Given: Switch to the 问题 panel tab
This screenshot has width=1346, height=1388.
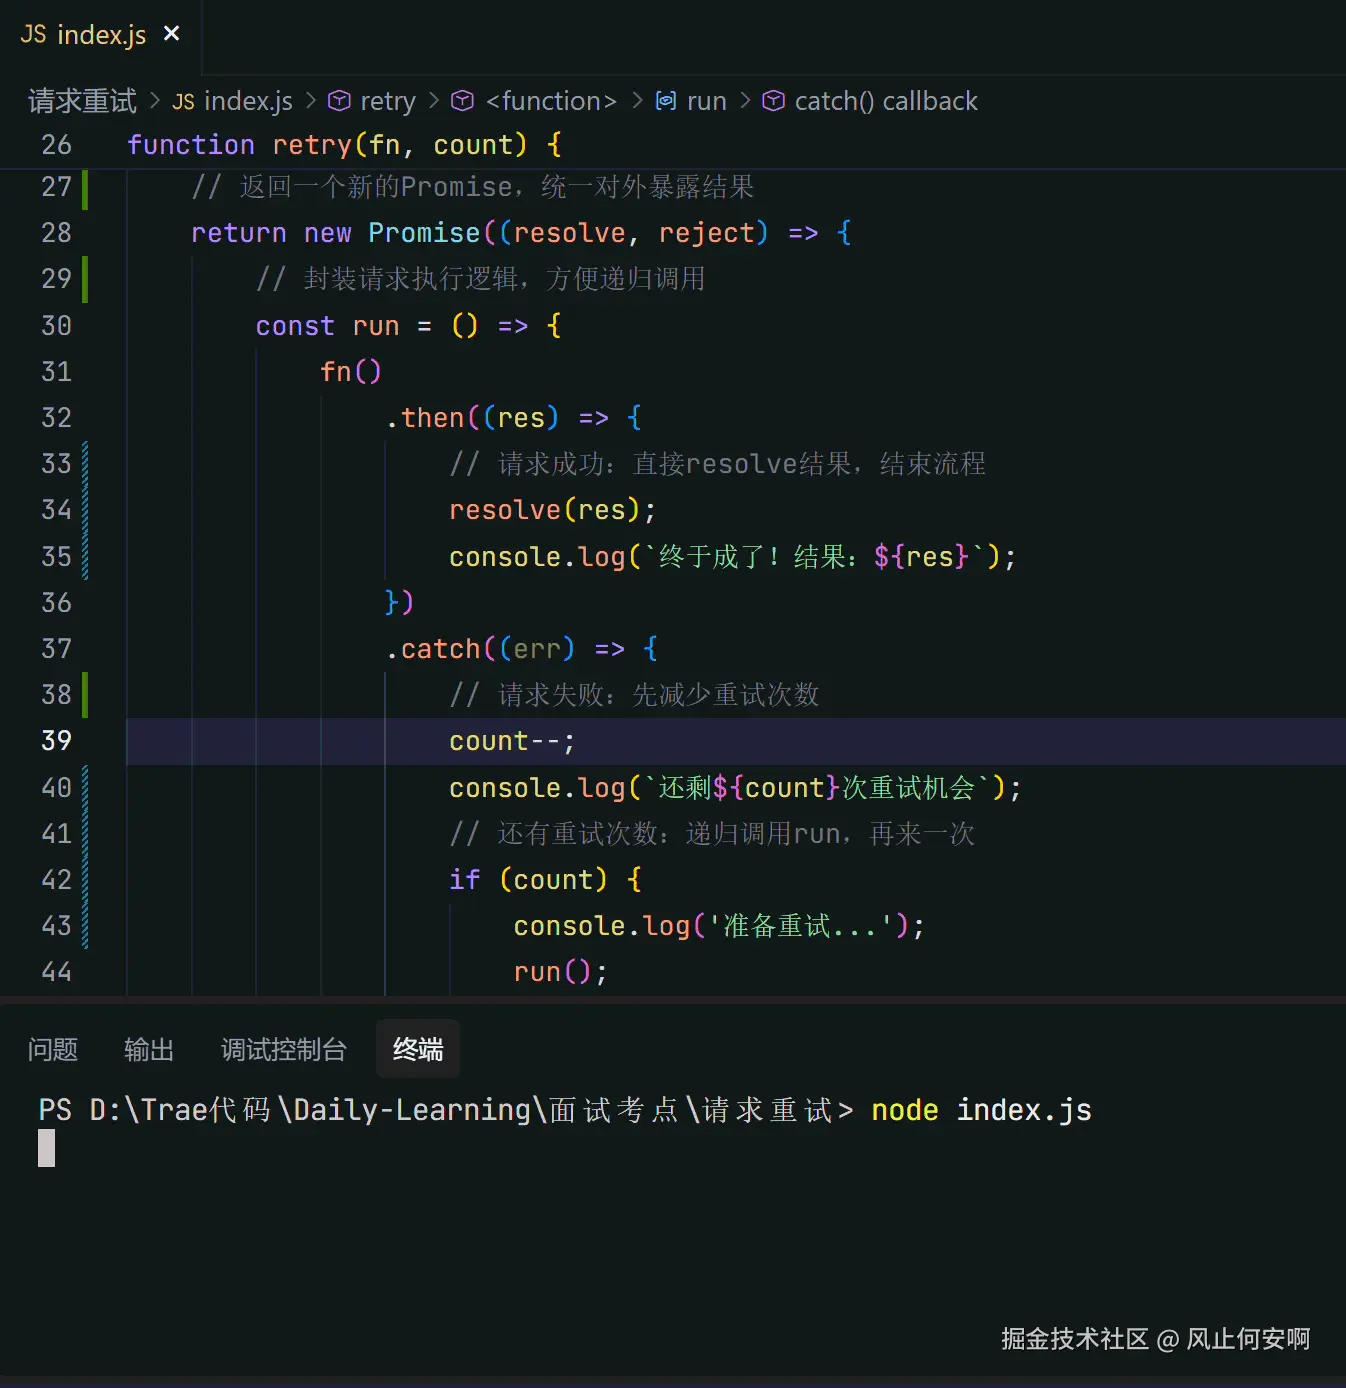Looking at the screenshot, I should 52,1049.
